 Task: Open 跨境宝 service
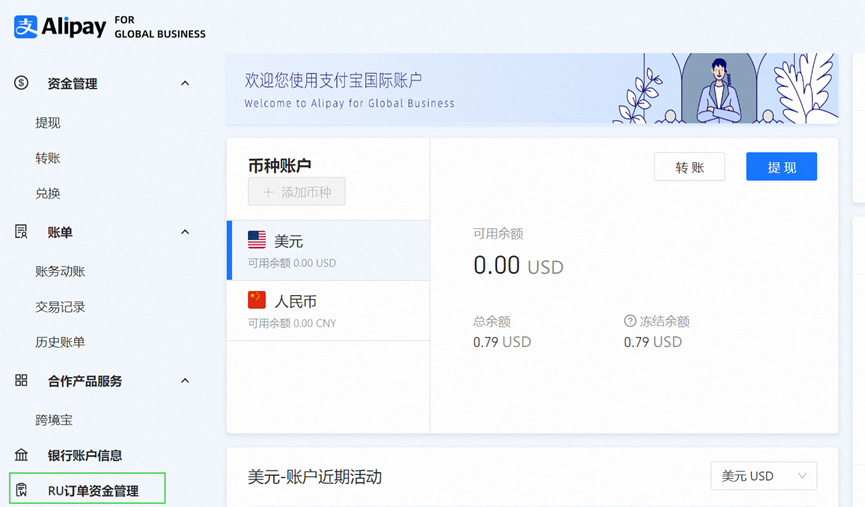click(54, 420)
